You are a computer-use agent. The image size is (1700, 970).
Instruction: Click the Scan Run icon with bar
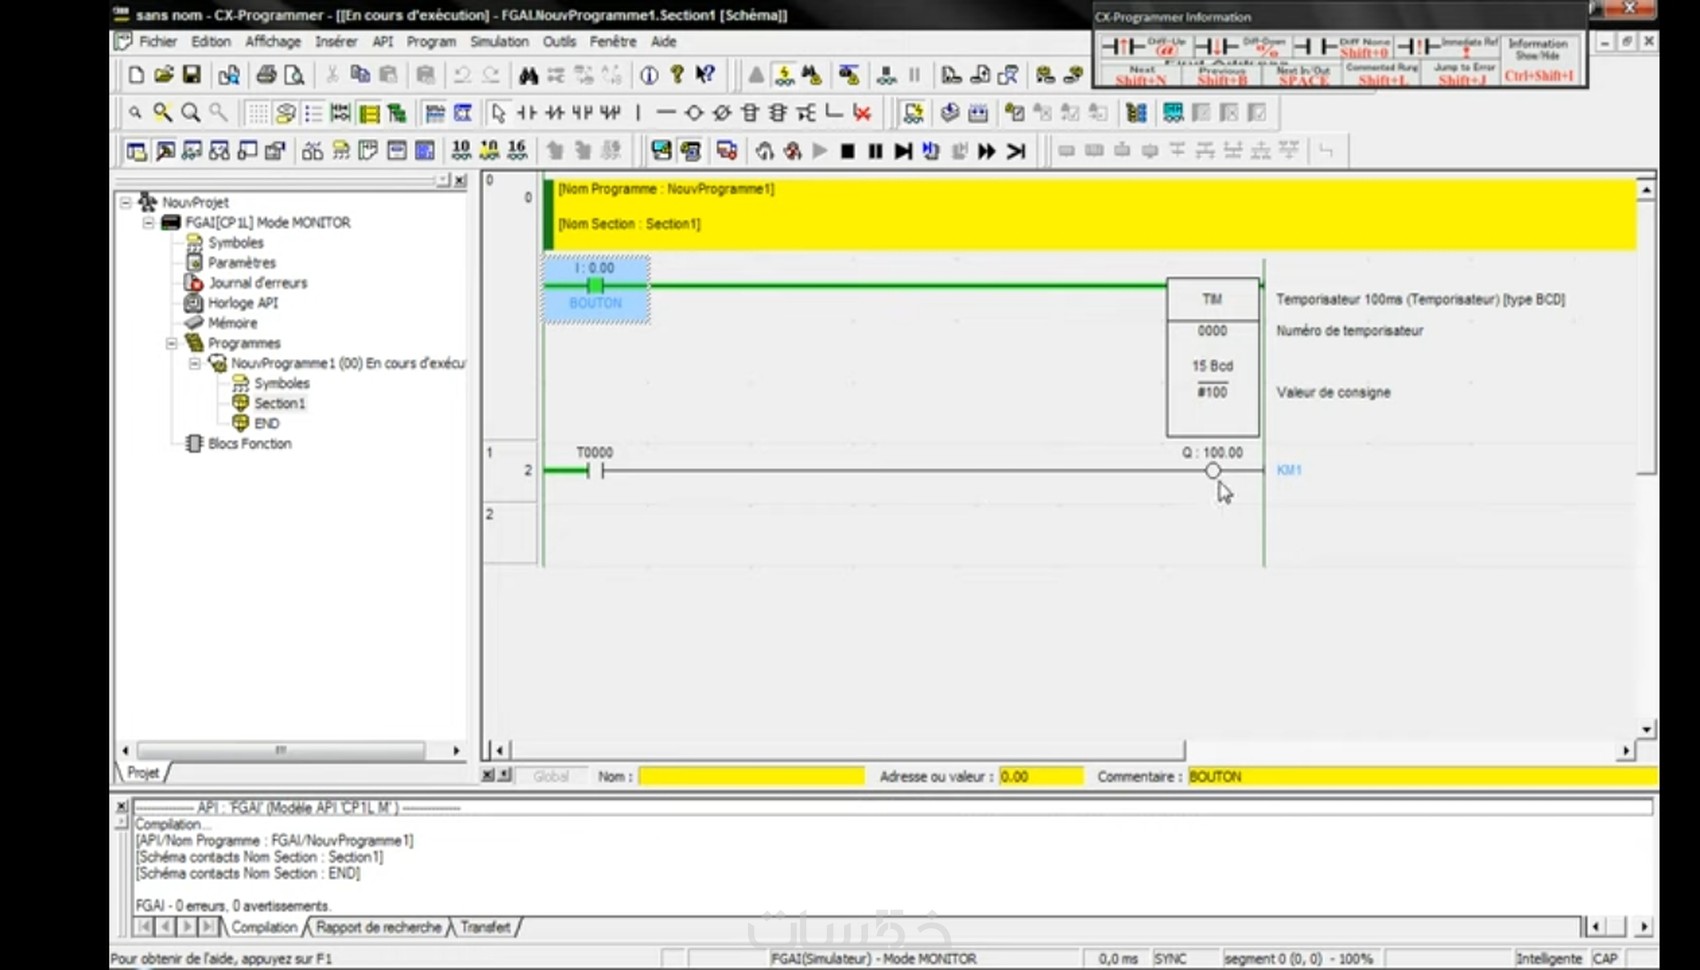(x=1016, y=151)
